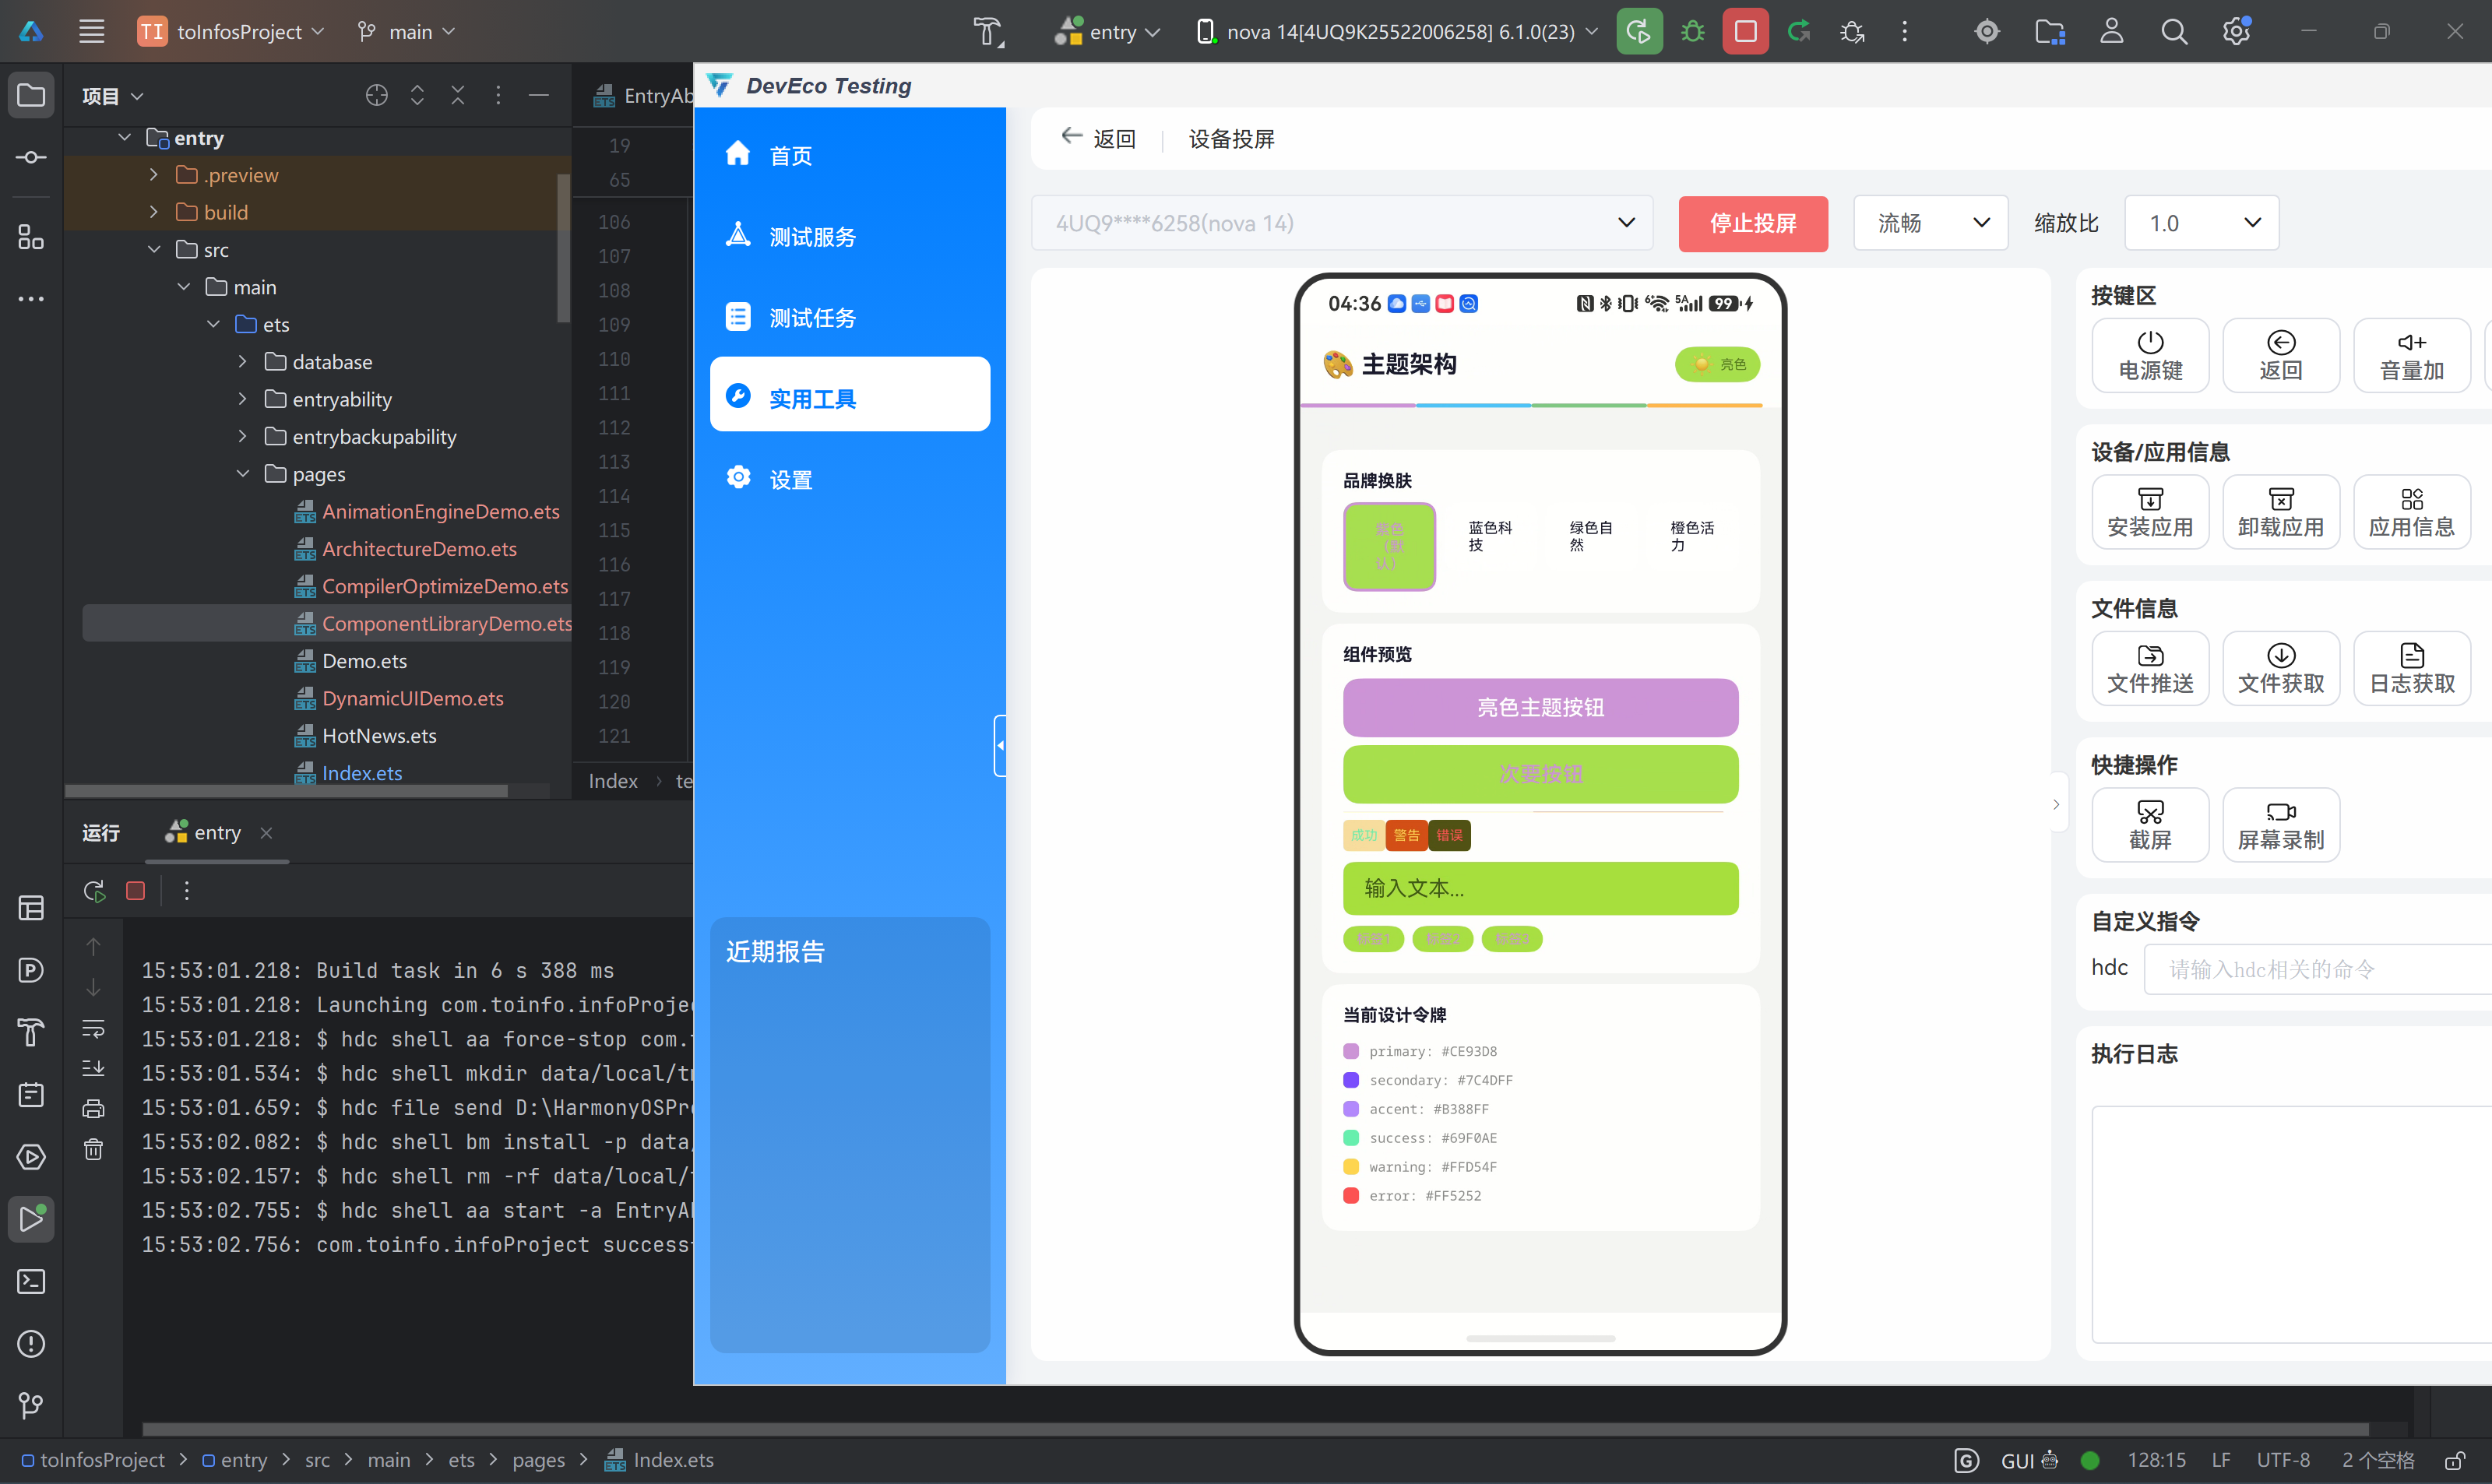Open Search Everywhere magnifier
The width and height of the screenshot is (2492, 1484).
tap(2173, 31)
